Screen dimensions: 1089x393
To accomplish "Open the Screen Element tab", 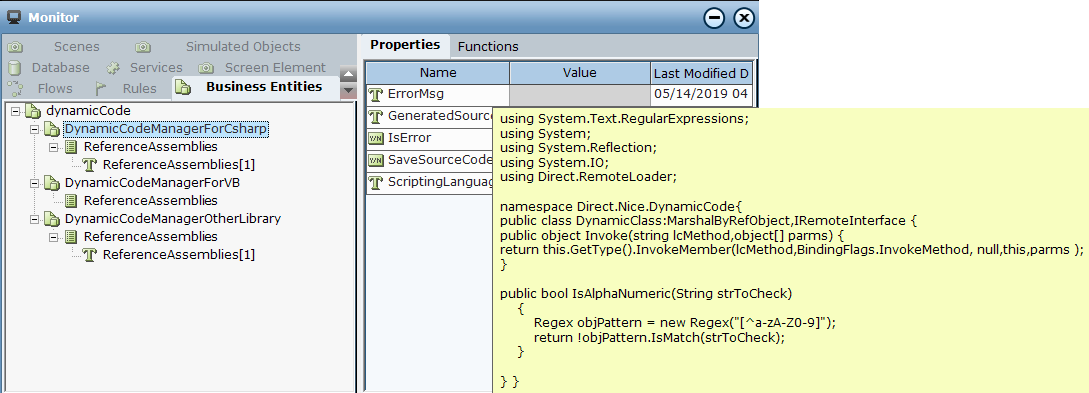I will pyautogui.click(x=275, y=67).
